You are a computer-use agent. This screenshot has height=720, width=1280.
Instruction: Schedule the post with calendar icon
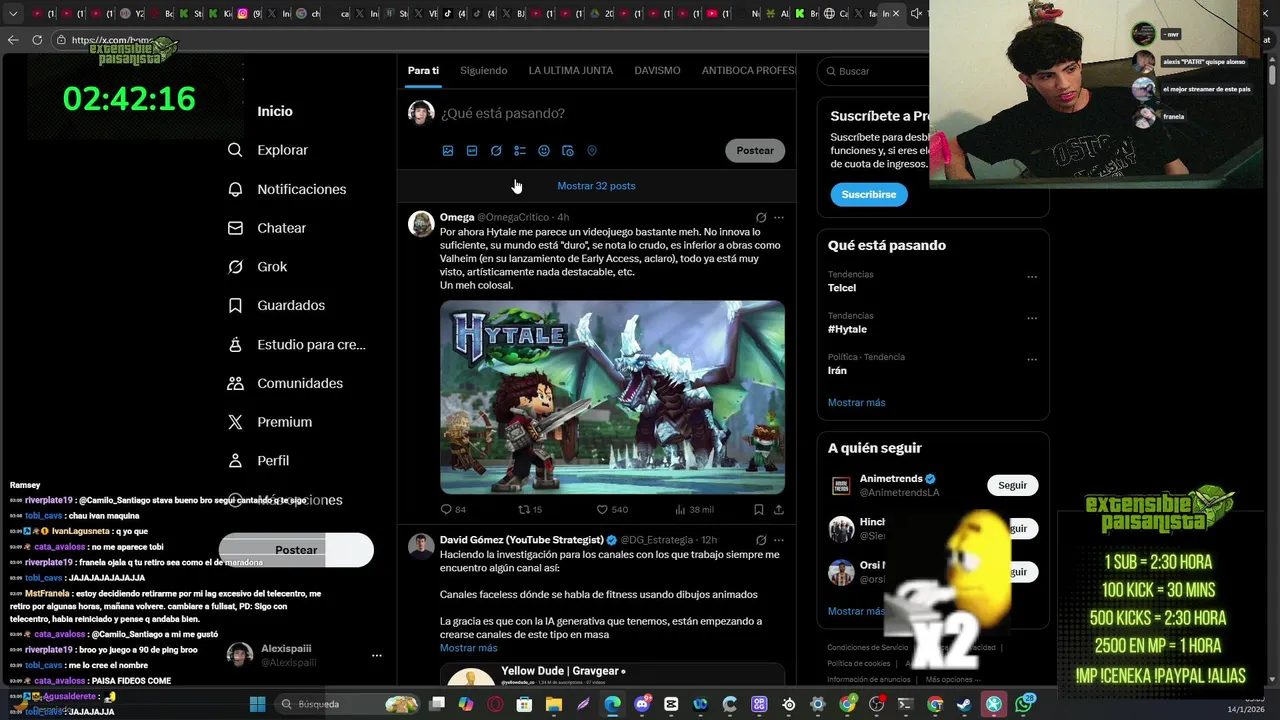tap(568, 151)
